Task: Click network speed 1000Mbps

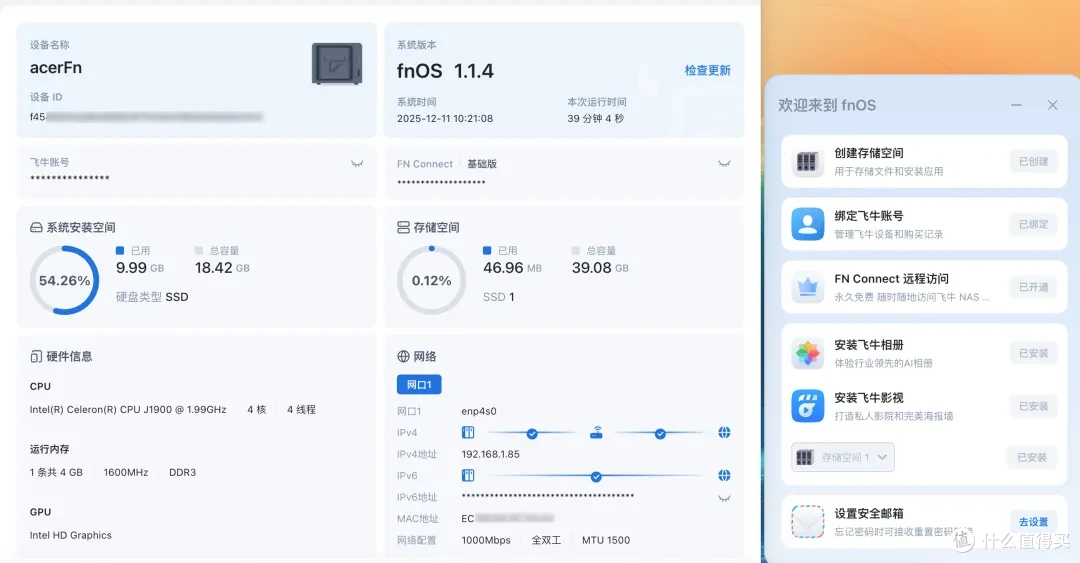Action: pyautogui.click(x=486, y=540)
